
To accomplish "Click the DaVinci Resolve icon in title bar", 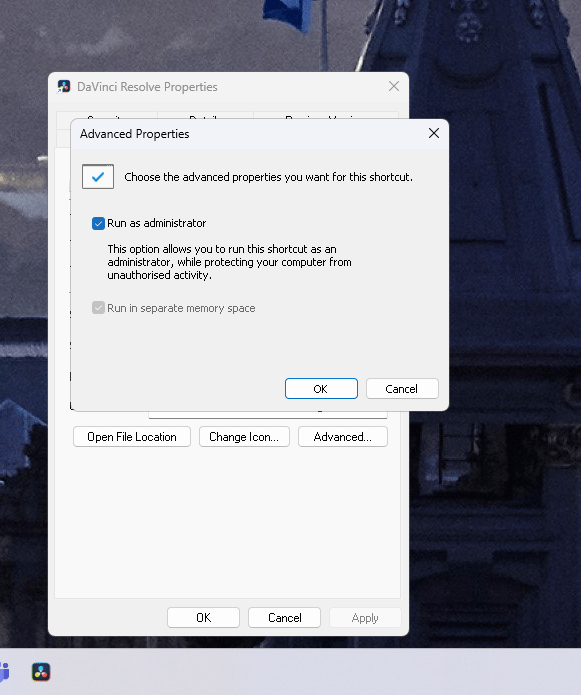I will [64, 86].
